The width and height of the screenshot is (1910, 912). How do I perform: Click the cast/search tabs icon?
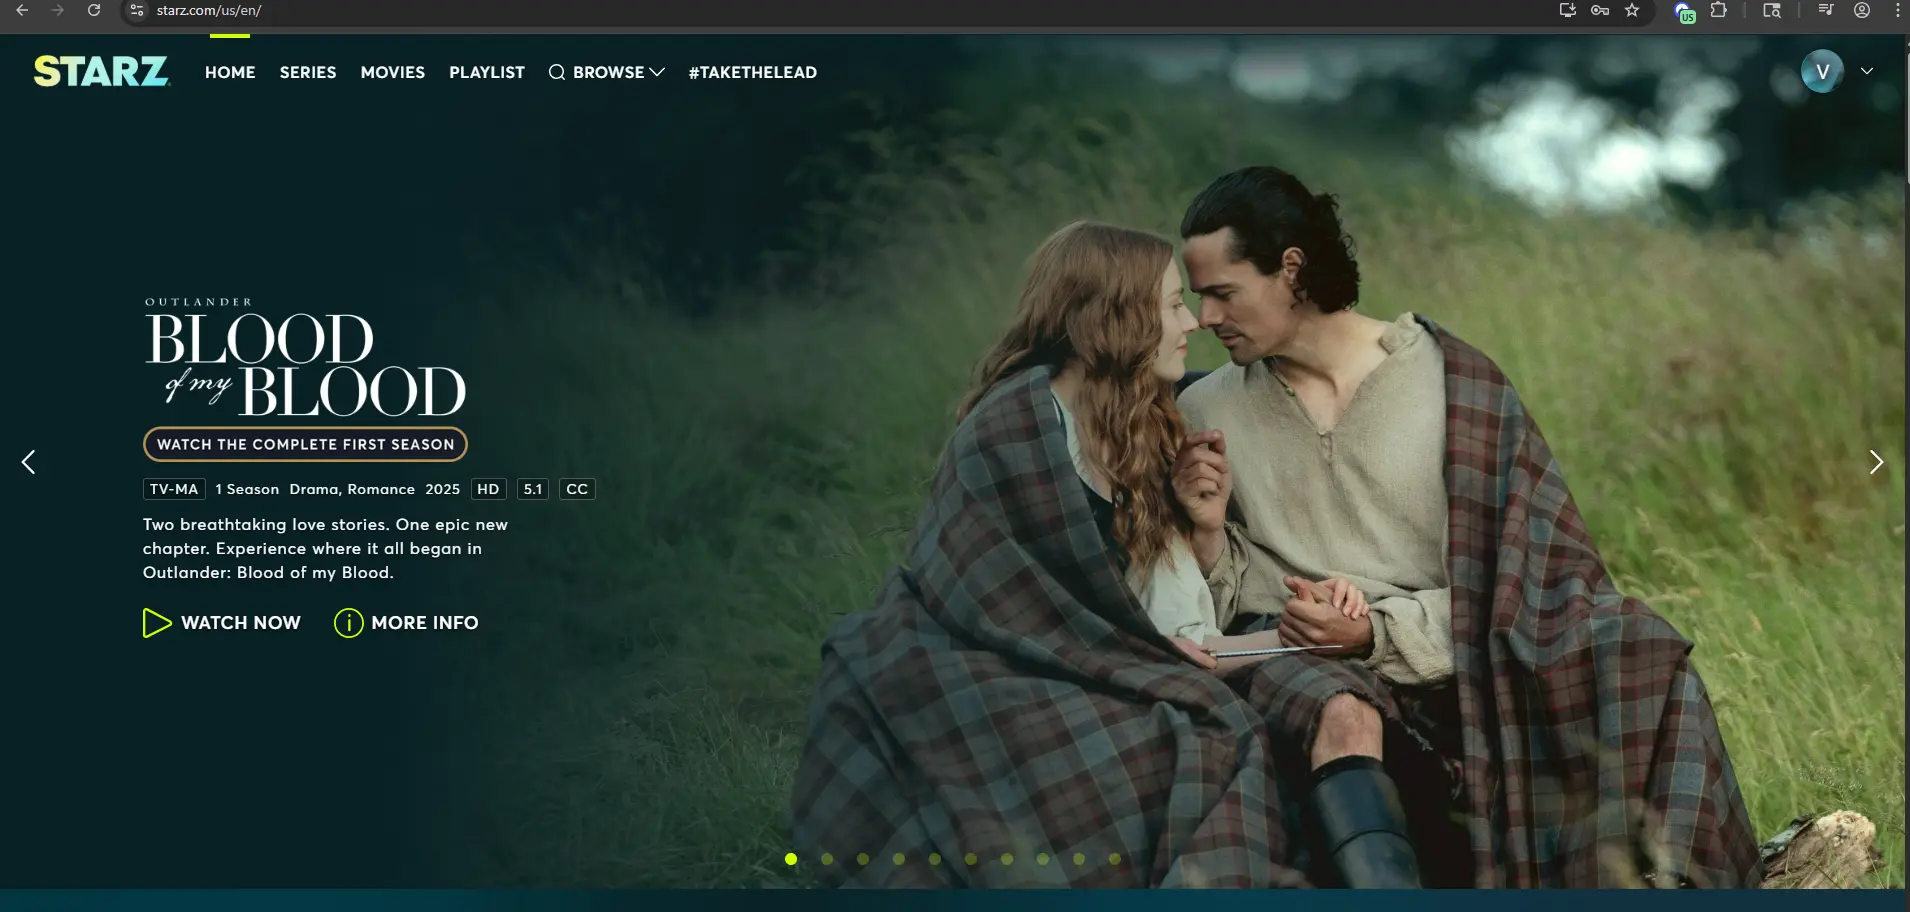pos(1772,10)
